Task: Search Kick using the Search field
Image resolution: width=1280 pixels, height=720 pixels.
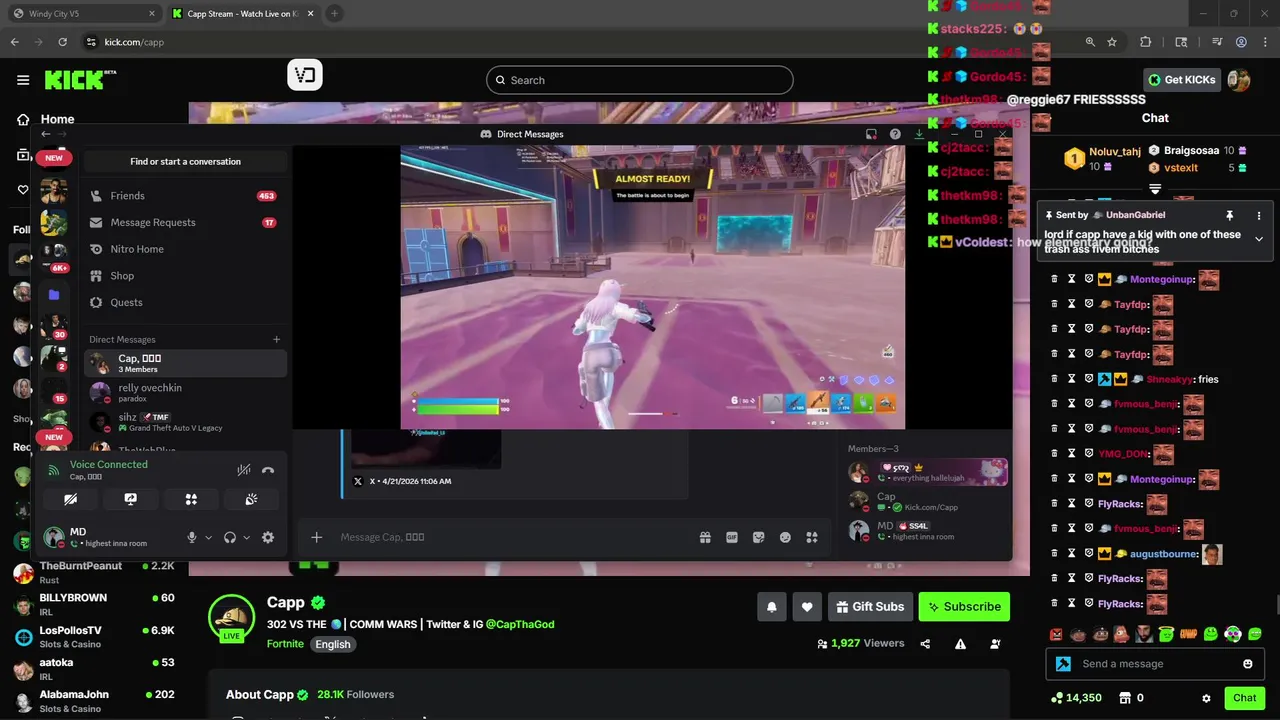Action: click(640, 80)
